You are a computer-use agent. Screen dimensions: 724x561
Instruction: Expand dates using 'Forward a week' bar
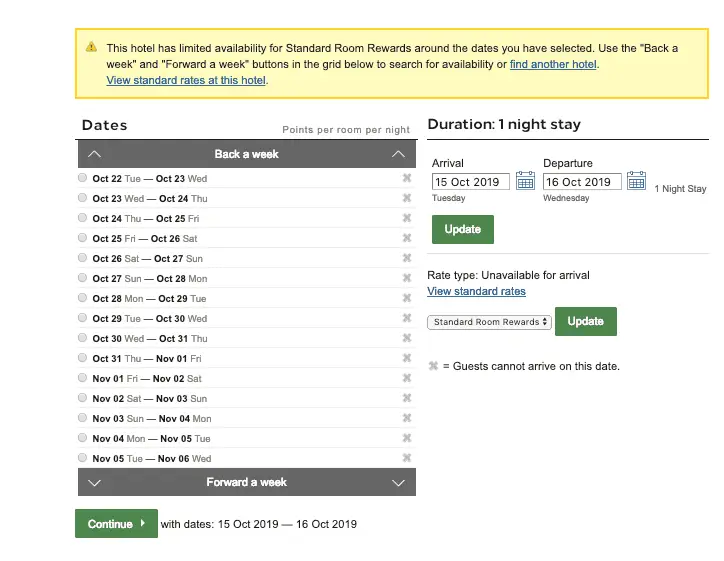247,482
